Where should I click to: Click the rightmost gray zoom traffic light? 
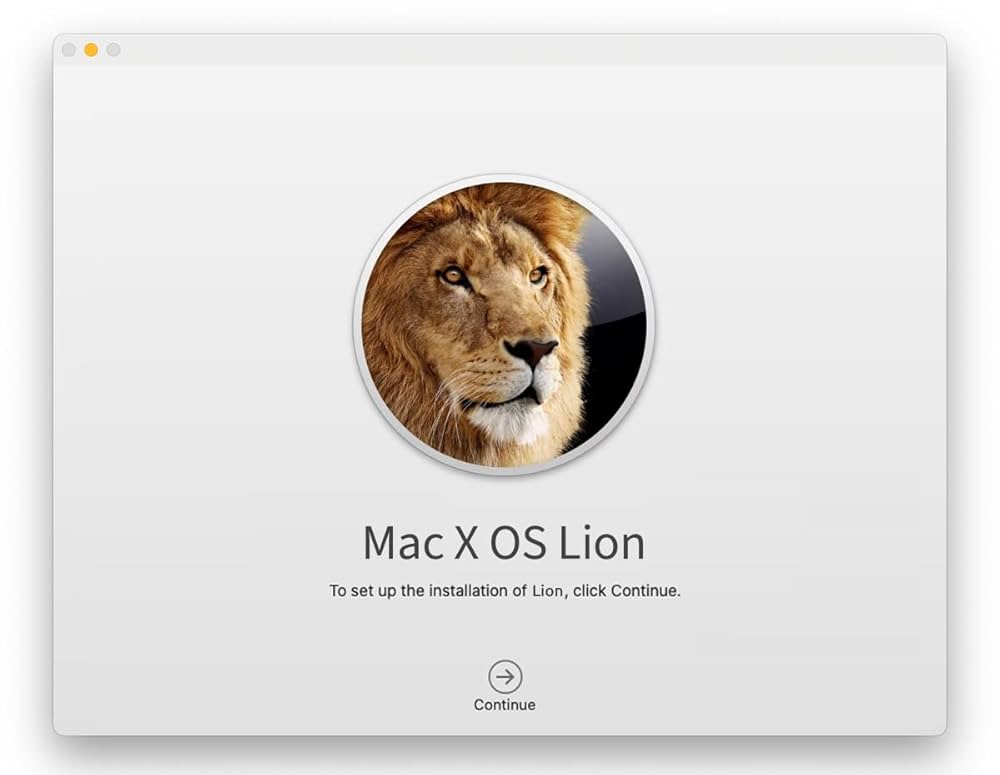pyautogui.click(x=113, y=47)
